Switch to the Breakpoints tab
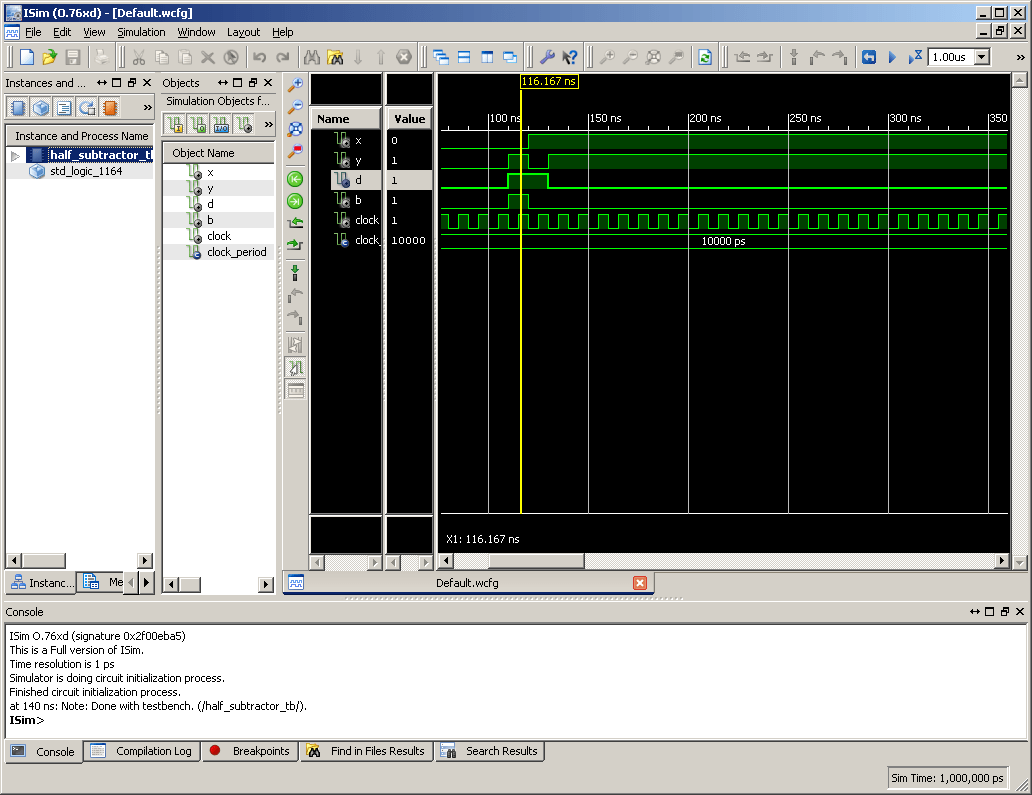The image size is (1032, 795). (x=250, y=751)
